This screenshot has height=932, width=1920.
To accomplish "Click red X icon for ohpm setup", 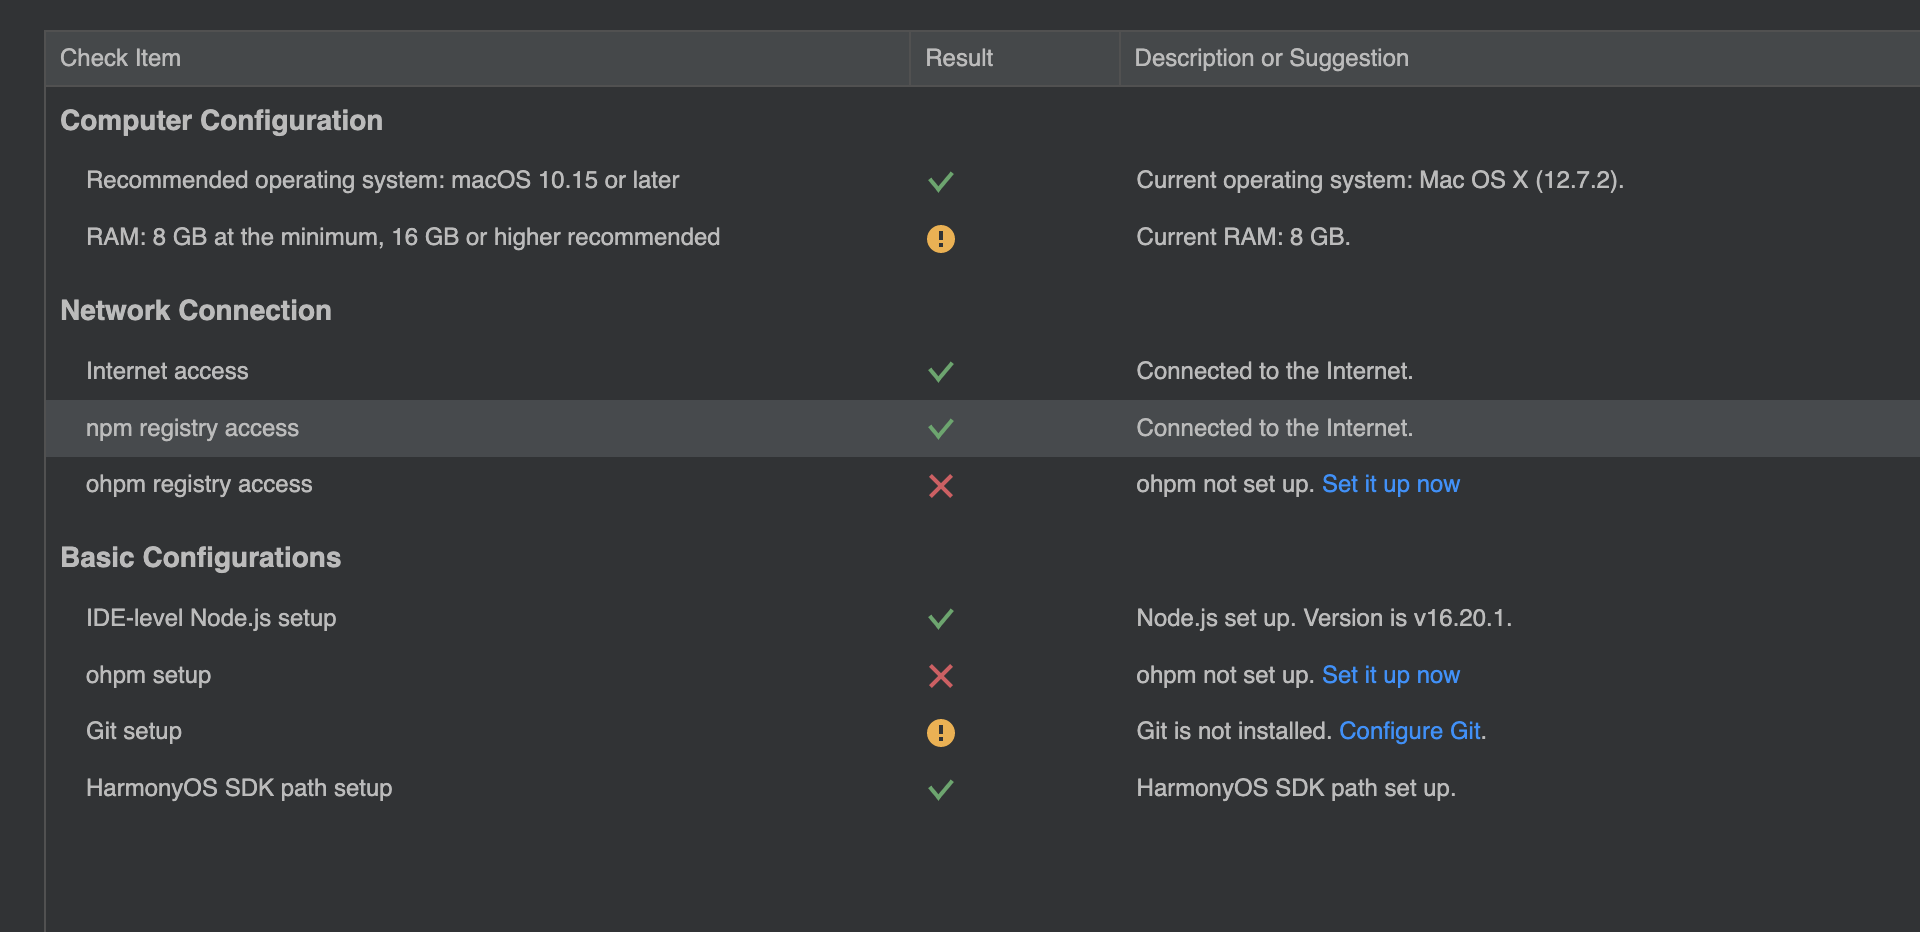I will (x=940, y=676).
